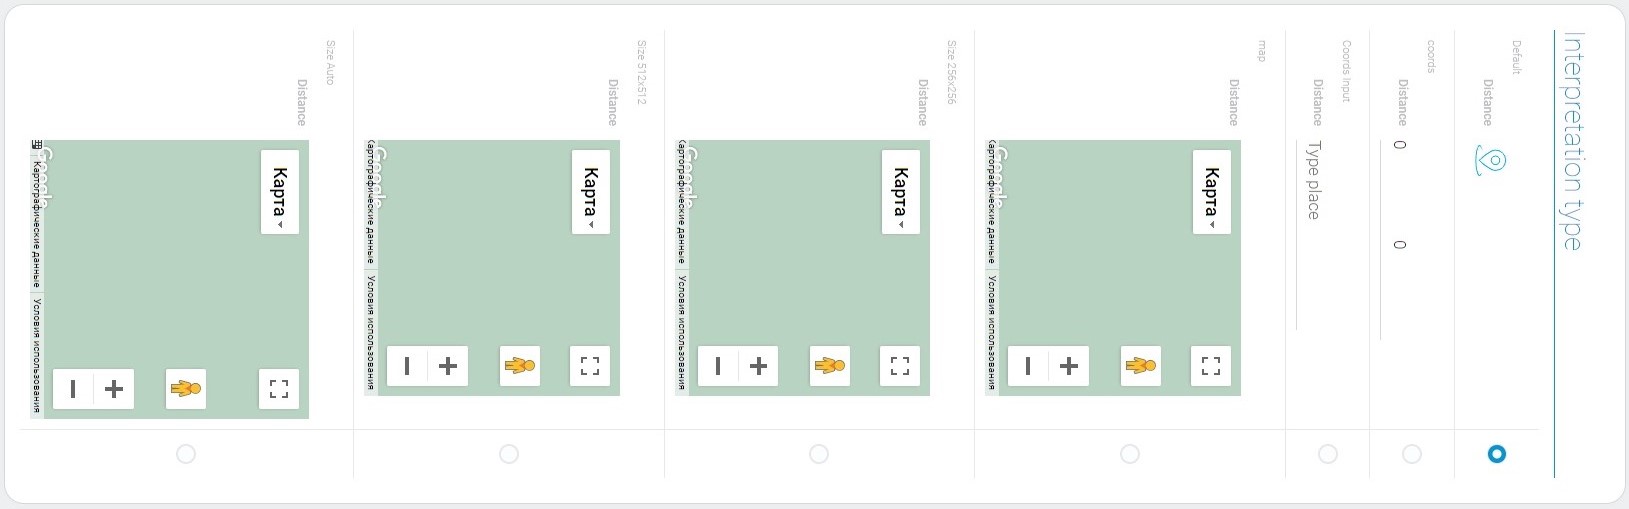Click Pegman street view icon in Size Auto map
Screen dimensions: 1629x509
coord(186,389)
